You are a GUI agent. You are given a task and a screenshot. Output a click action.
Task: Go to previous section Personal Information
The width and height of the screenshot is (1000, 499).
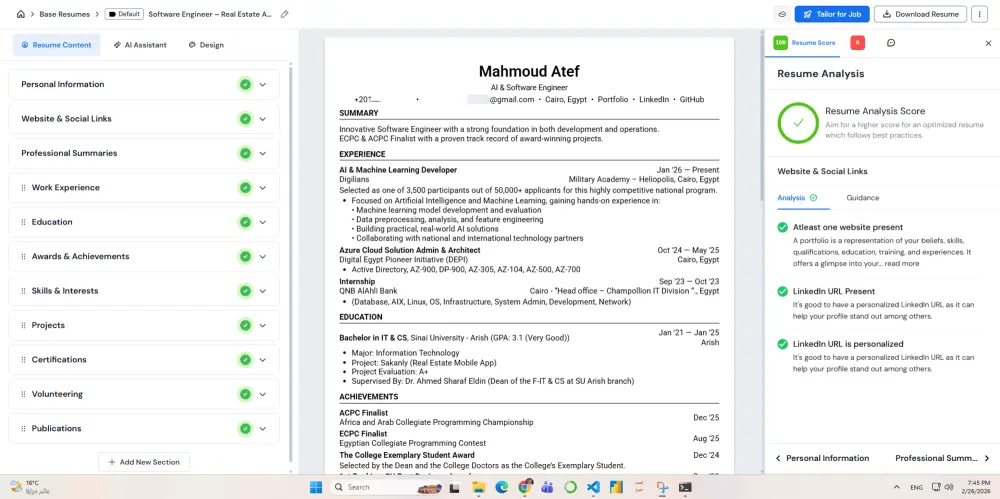pyautogui.click(x=822, y=458)
